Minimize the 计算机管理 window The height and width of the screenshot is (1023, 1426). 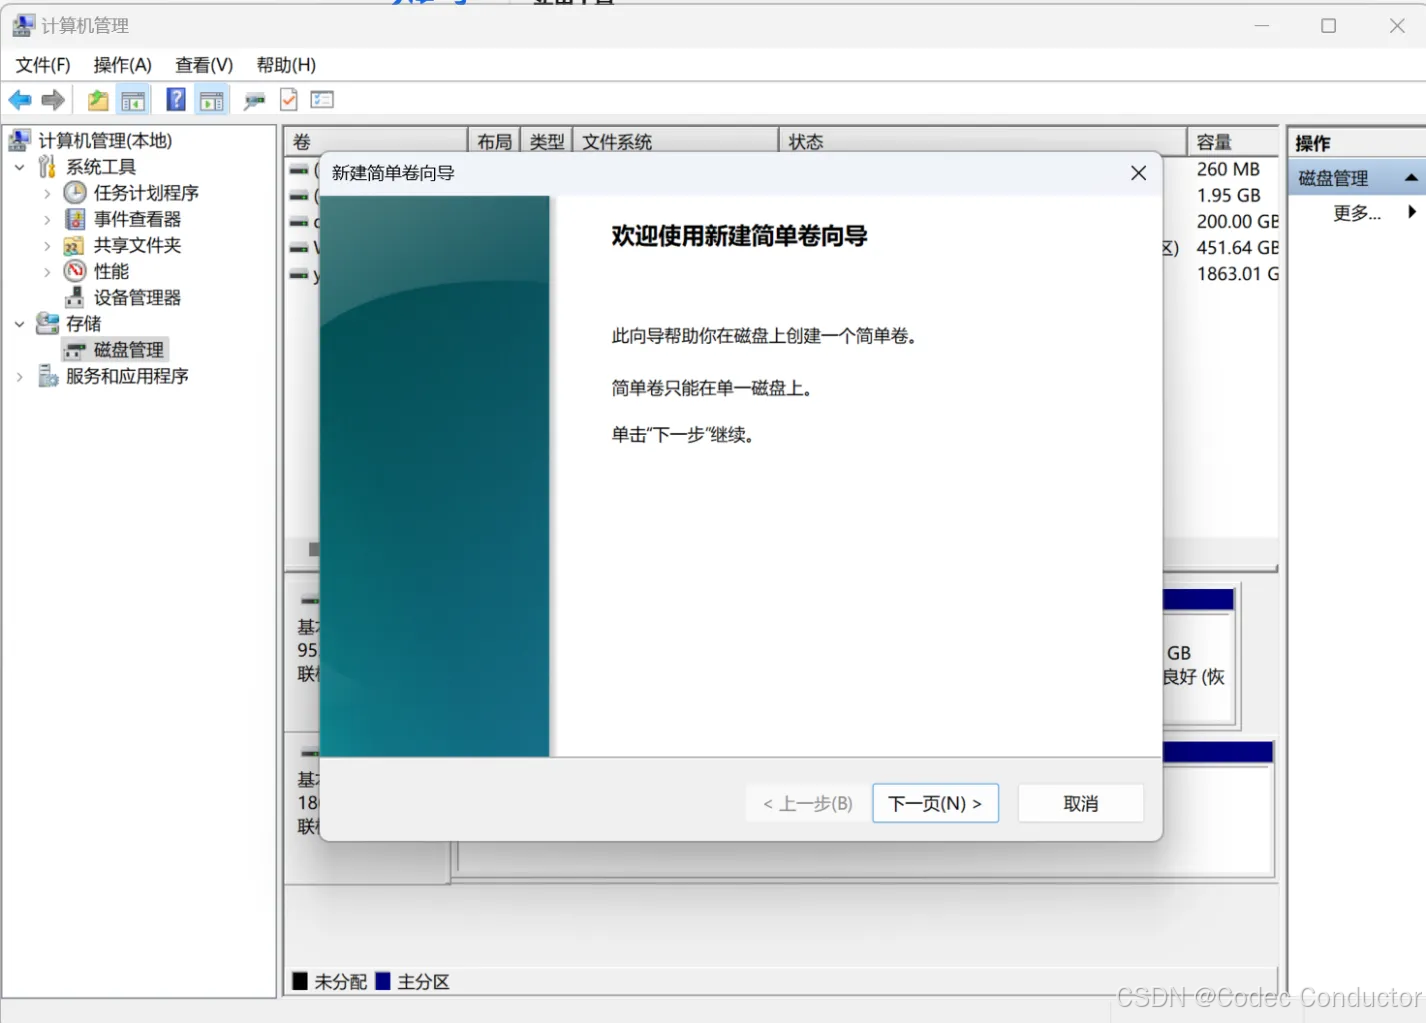1262,25
